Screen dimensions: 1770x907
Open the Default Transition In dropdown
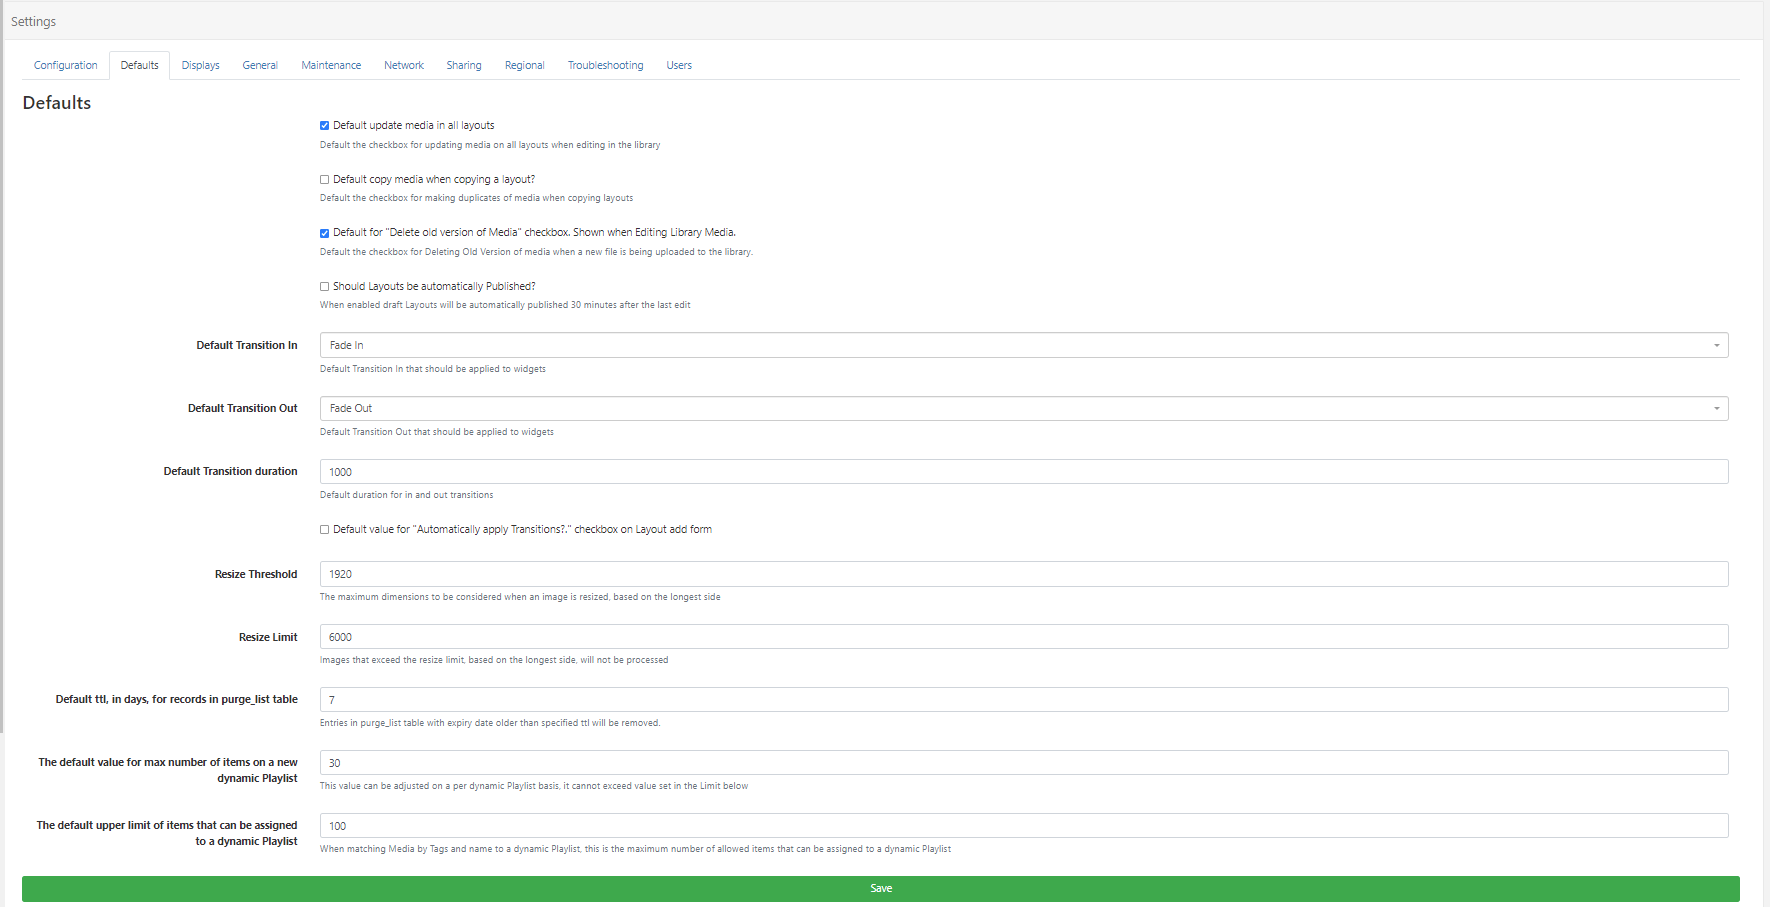pyautogui.click(x=1023, y=345)
